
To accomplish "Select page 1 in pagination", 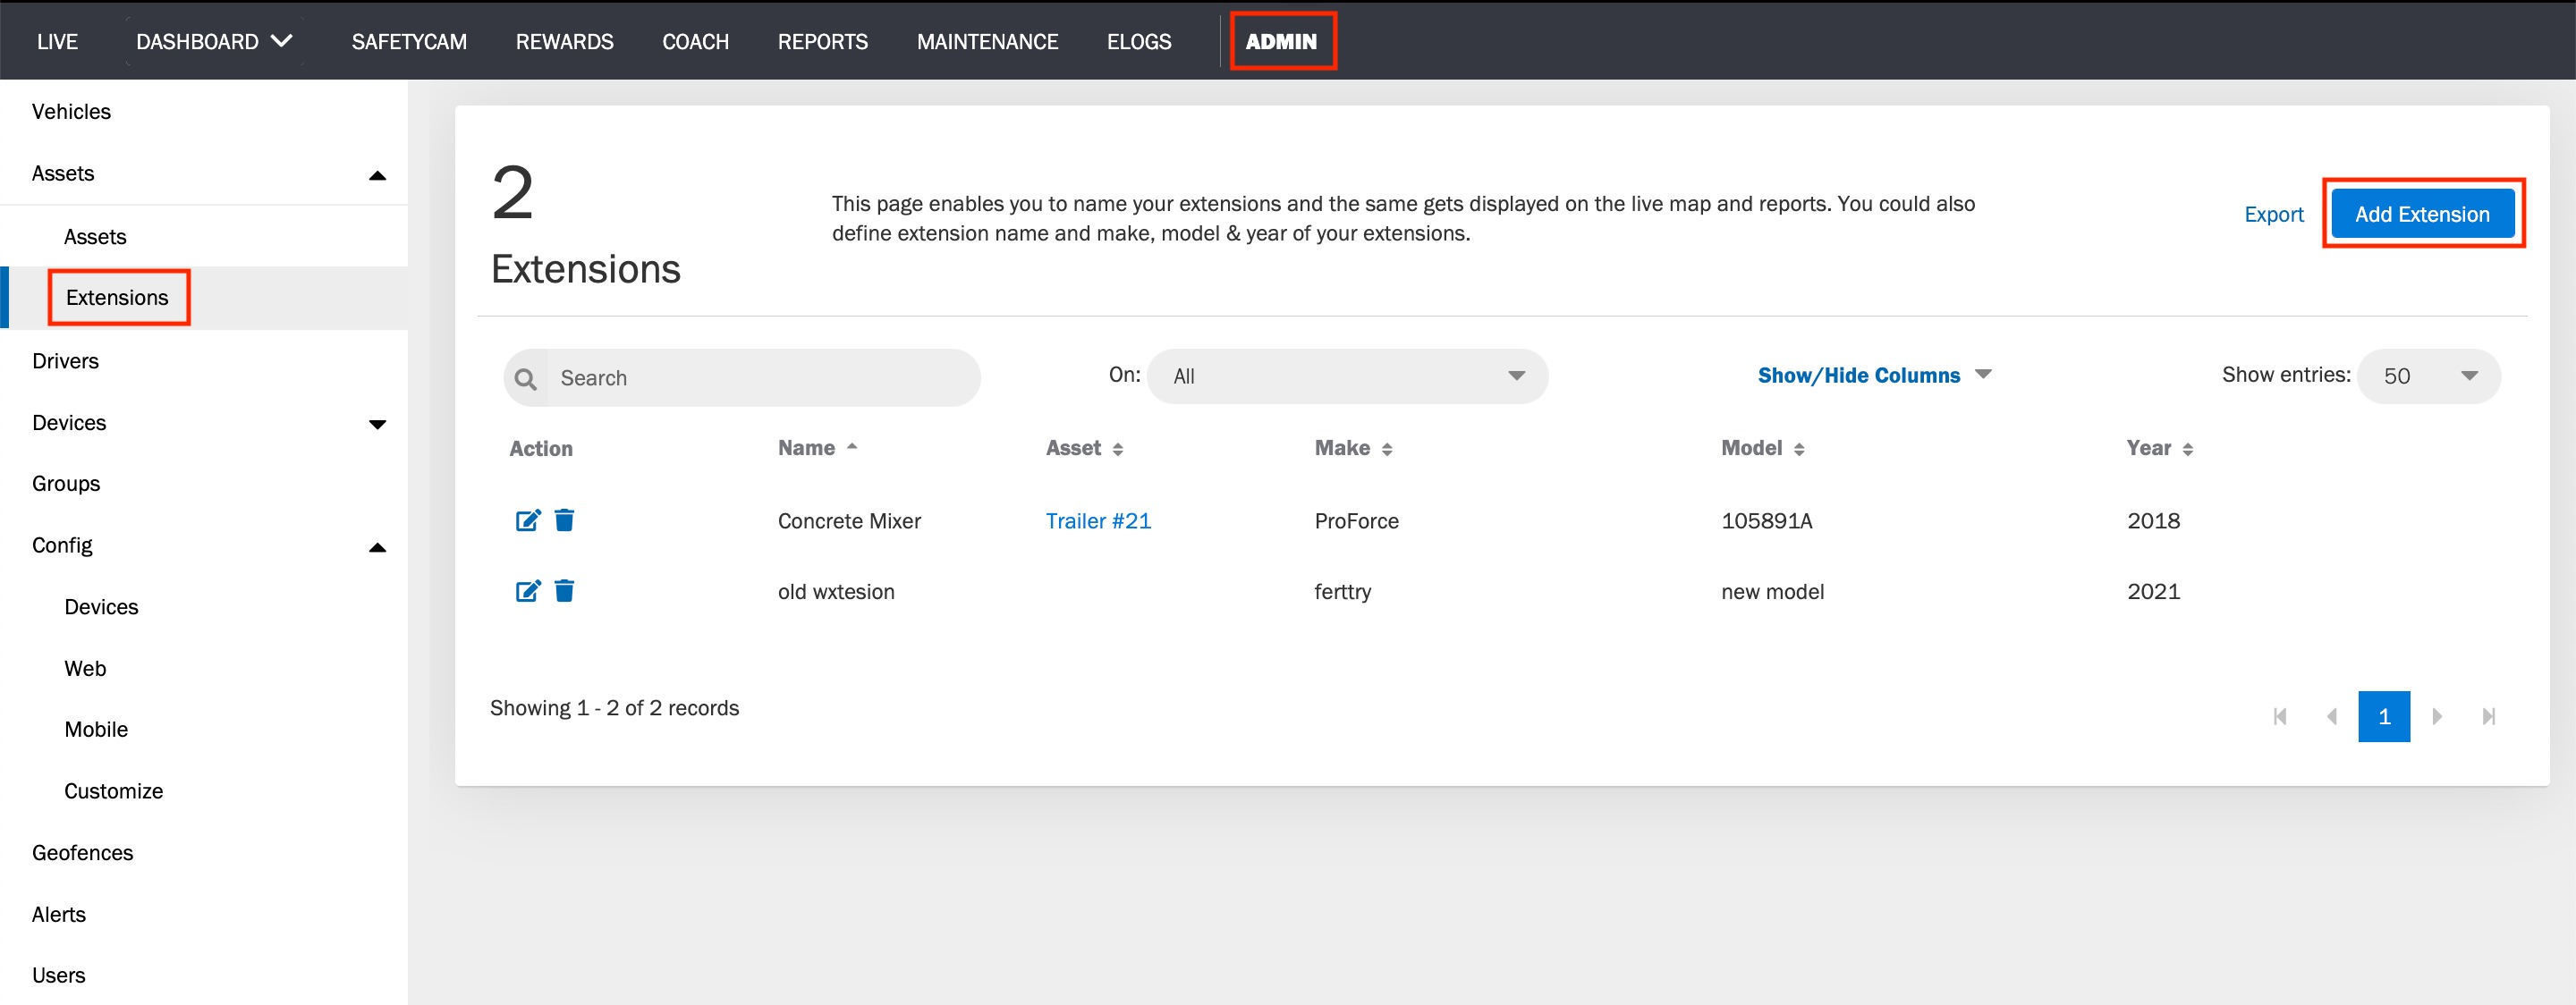I will click(2384, 716).
